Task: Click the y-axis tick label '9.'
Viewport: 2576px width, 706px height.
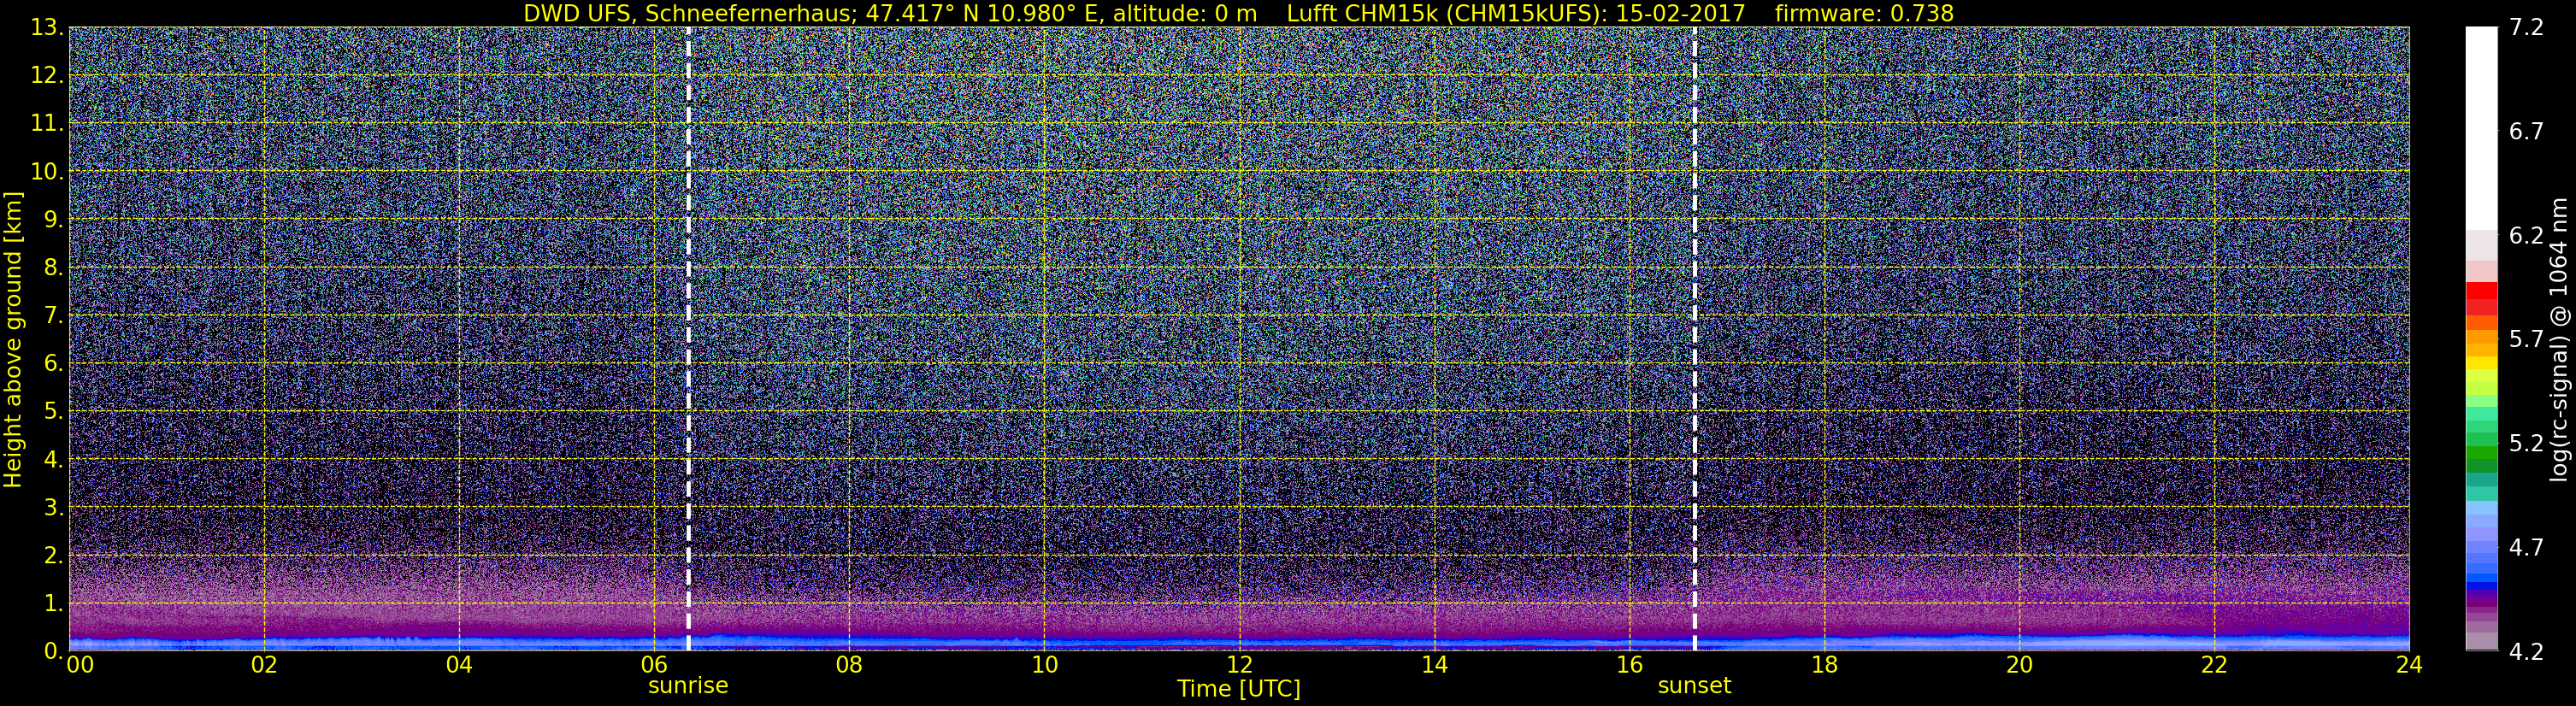Action: pyautogui.click(x=53, y=220)
